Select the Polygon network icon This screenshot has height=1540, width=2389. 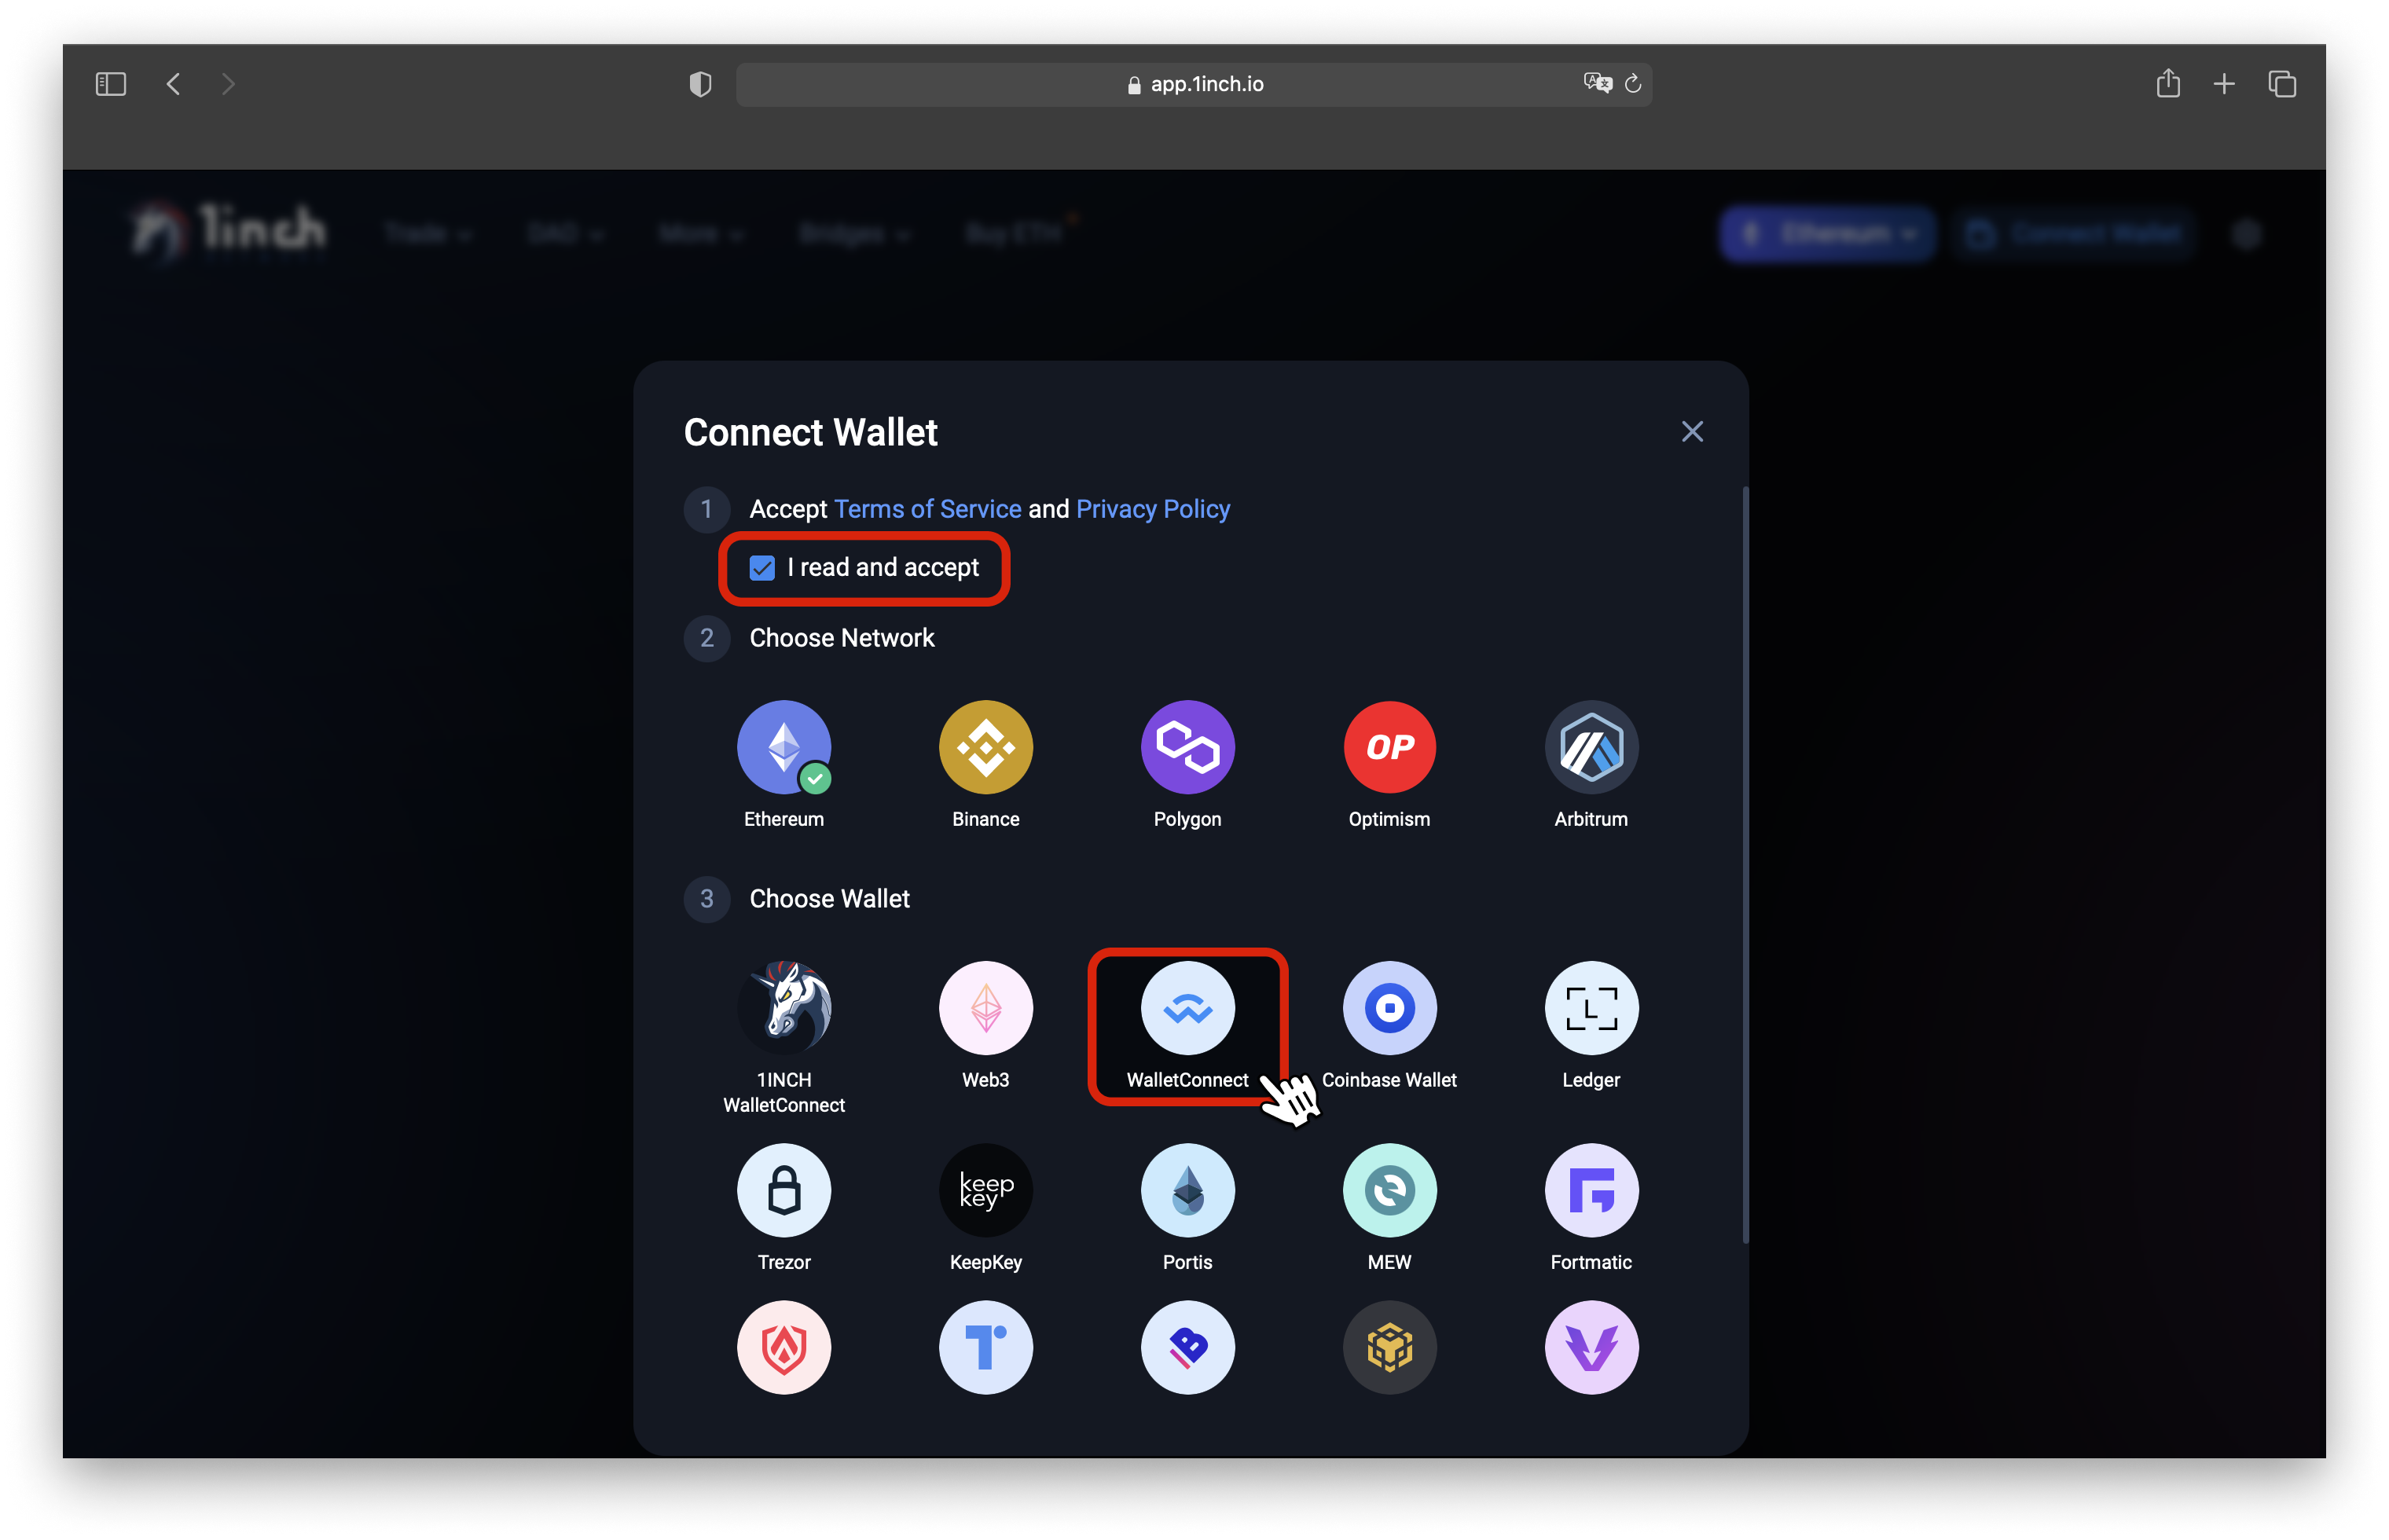point(1187,747)
